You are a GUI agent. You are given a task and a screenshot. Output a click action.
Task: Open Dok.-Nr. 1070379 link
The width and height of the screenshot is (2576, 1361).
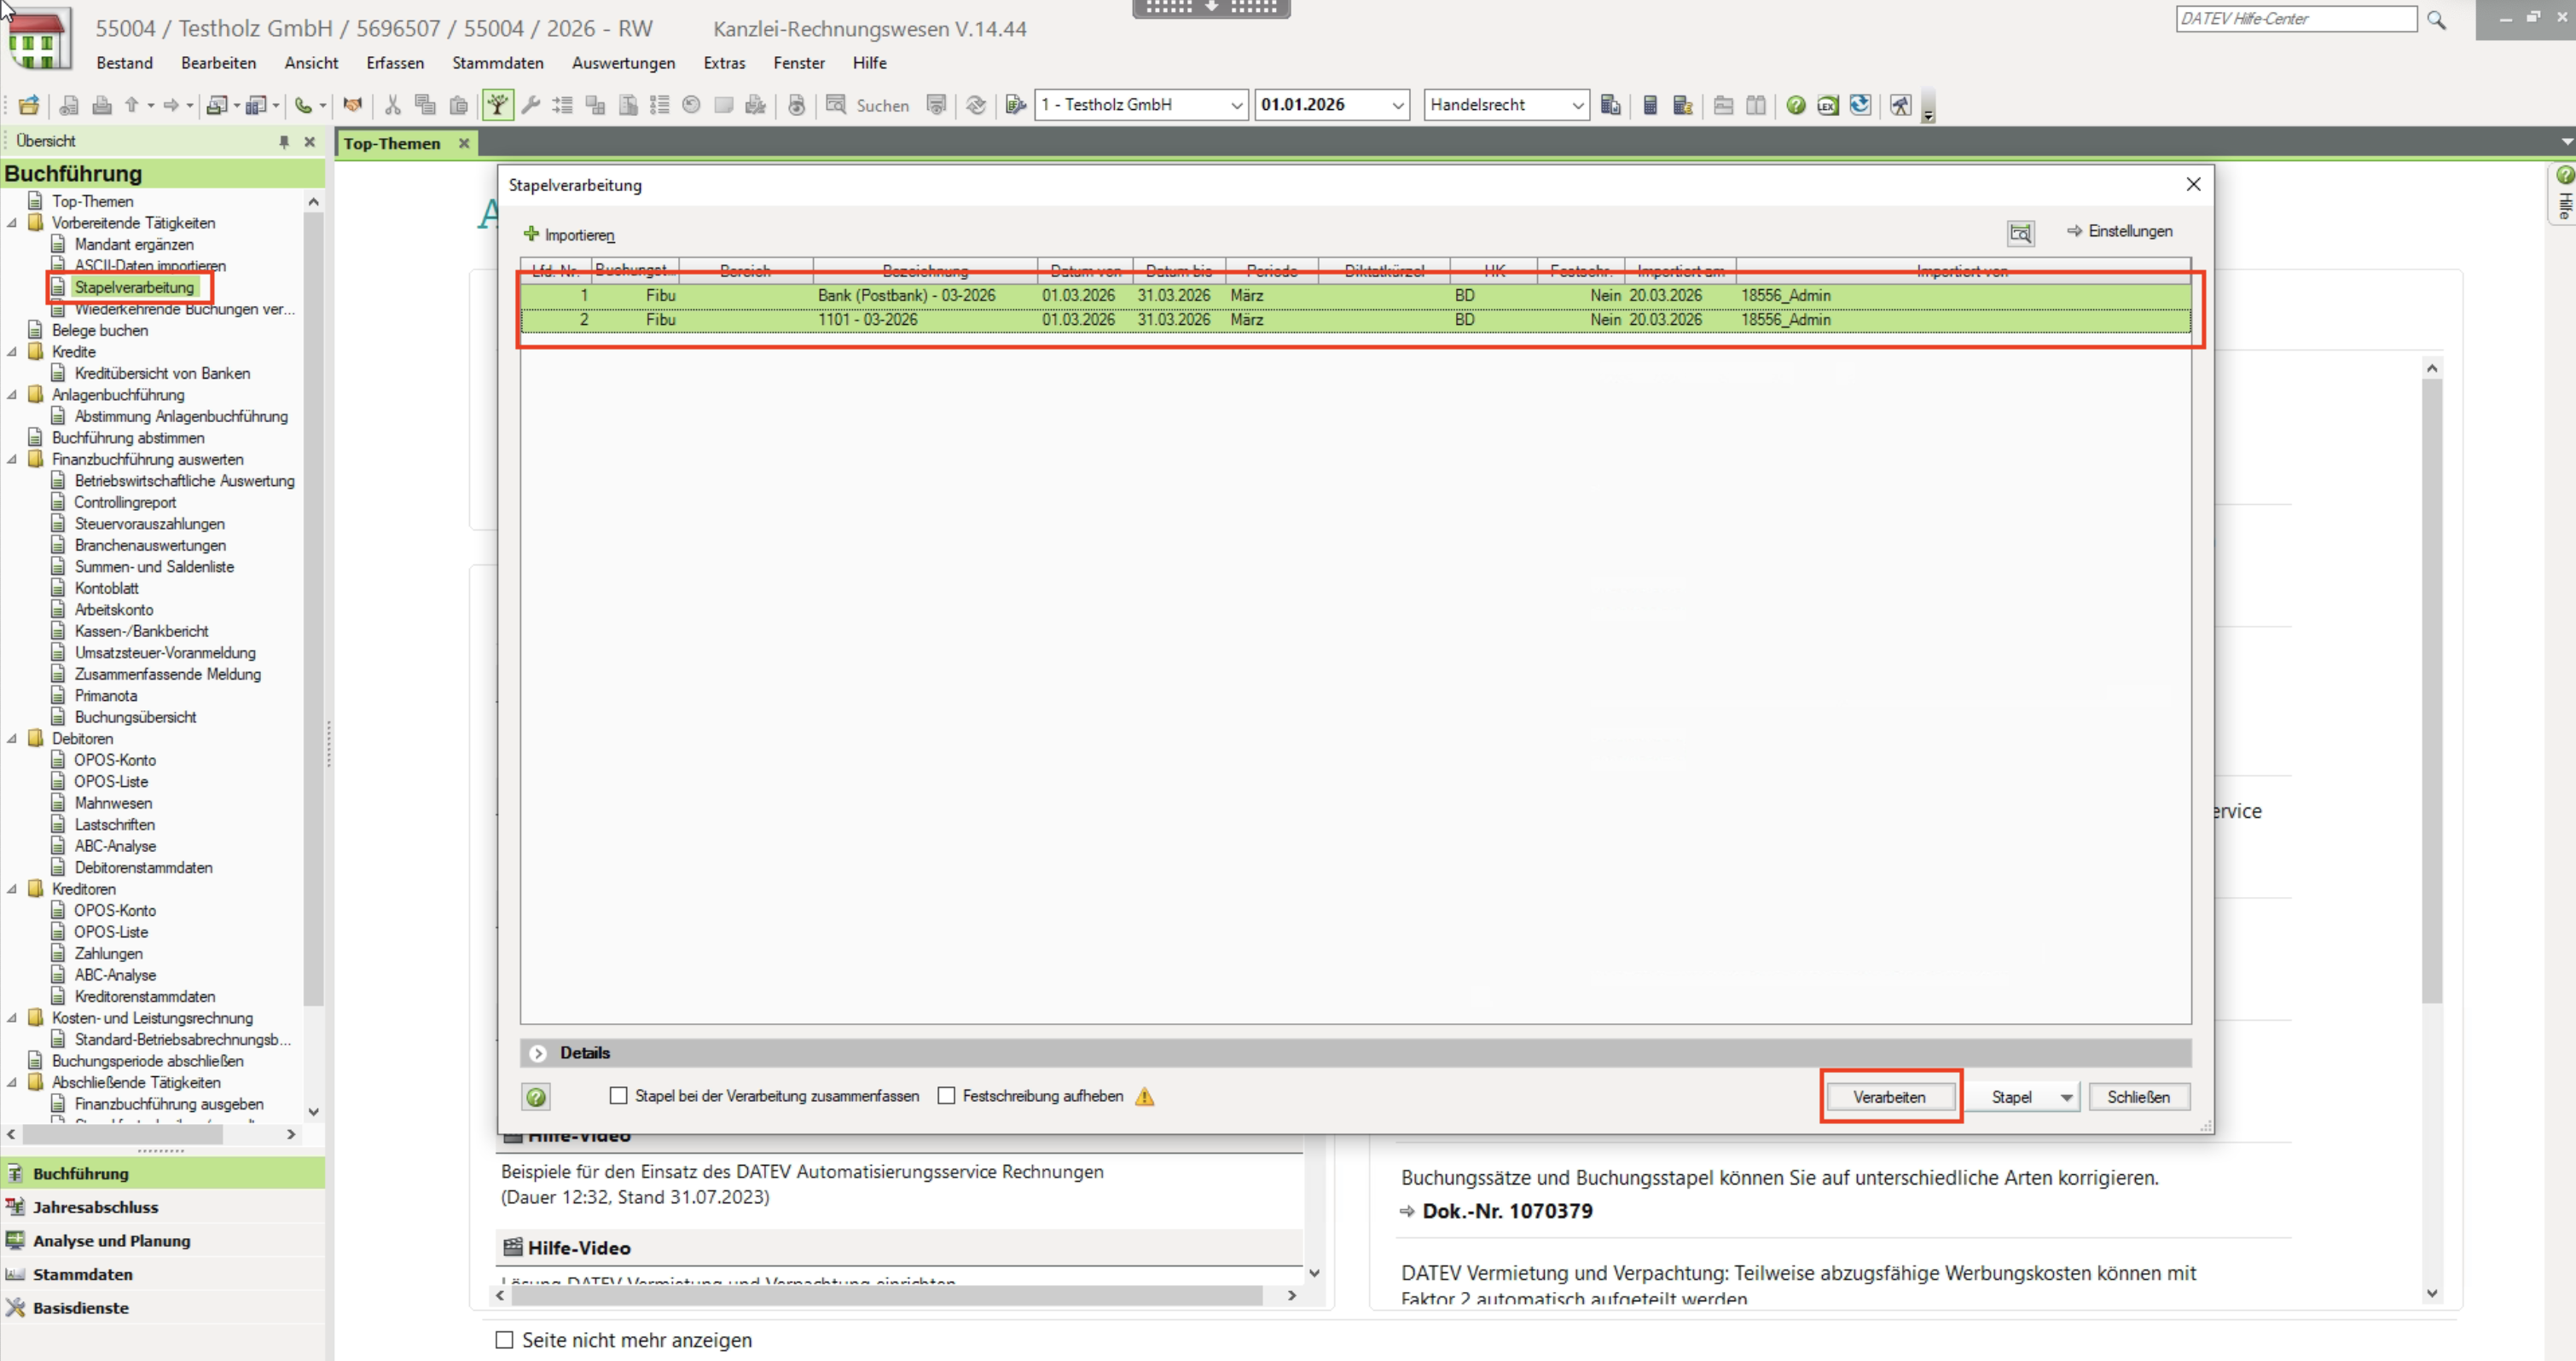click(1507, 1211)
